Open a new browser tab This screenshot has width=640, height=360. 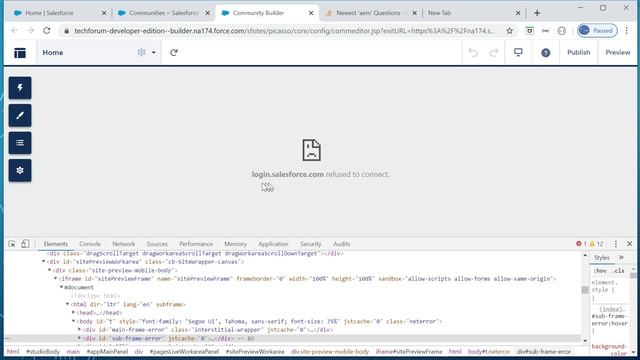537,13
